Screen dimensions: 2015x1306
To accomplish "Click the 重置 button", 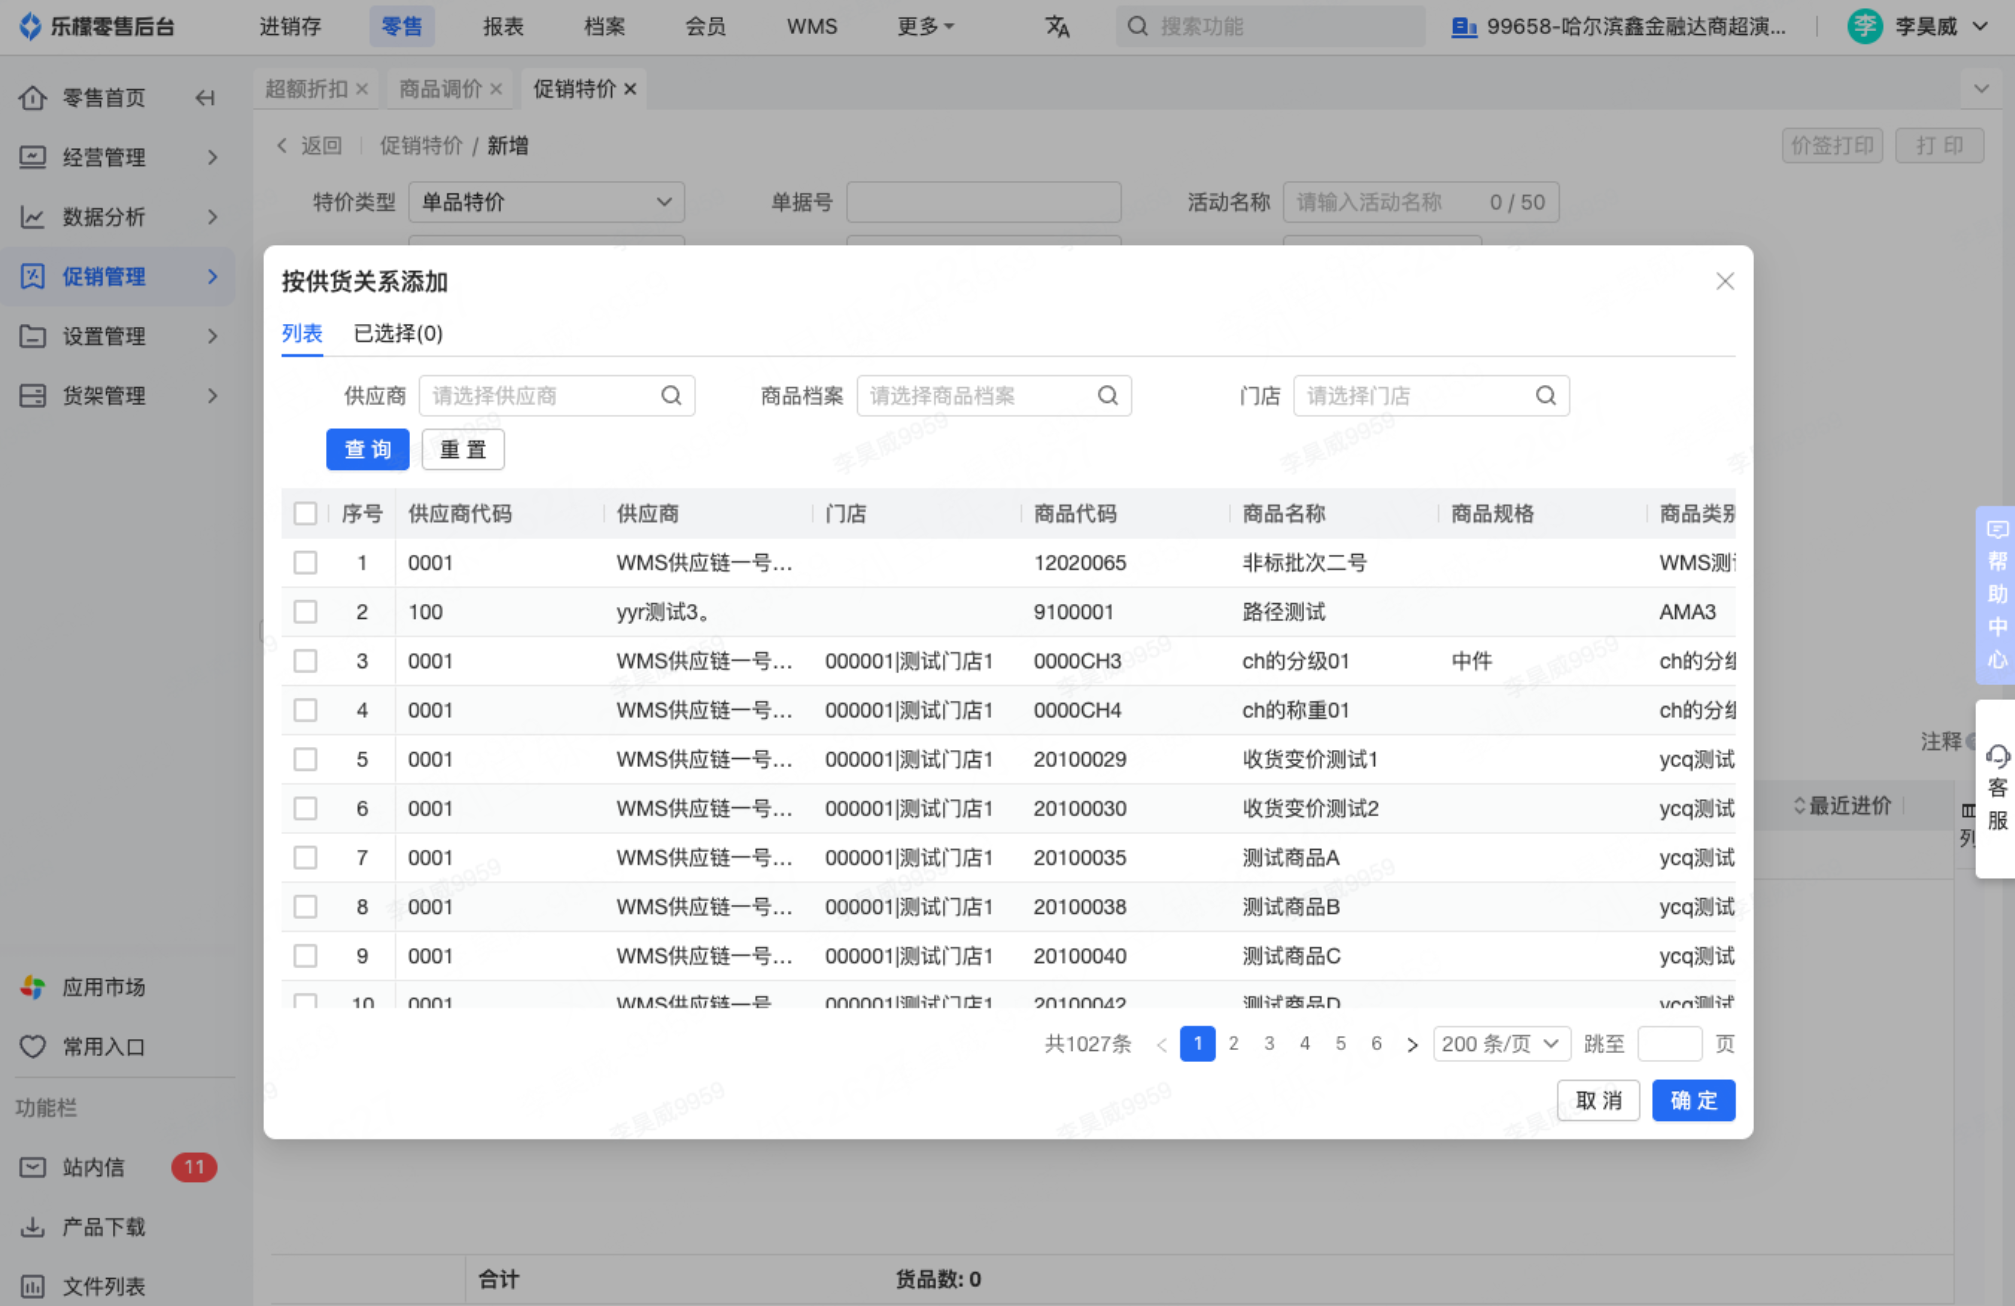I will [463, 450].
